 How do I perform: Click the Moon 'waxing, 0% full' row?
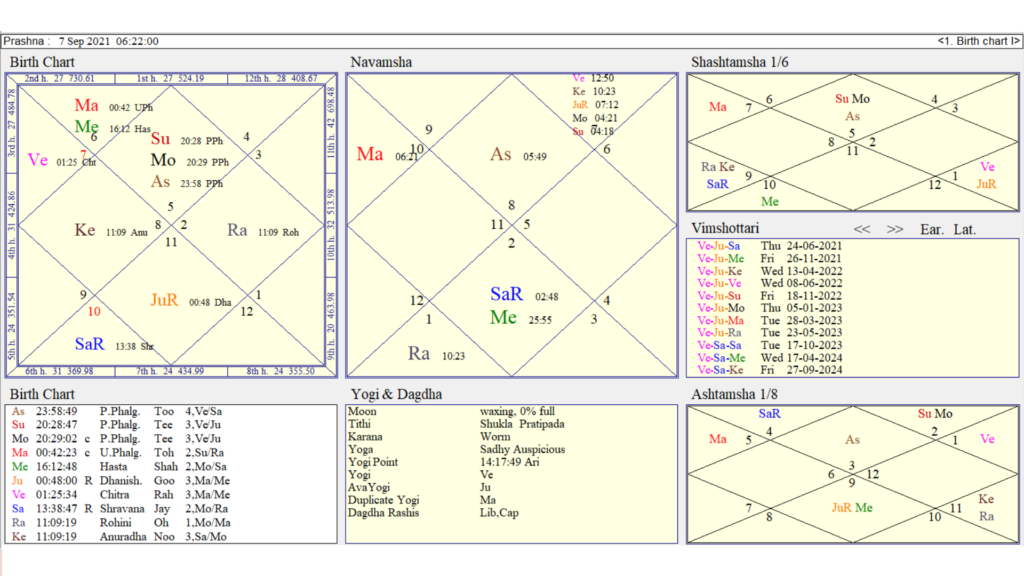pyautogui.click(x=451, y=411)
